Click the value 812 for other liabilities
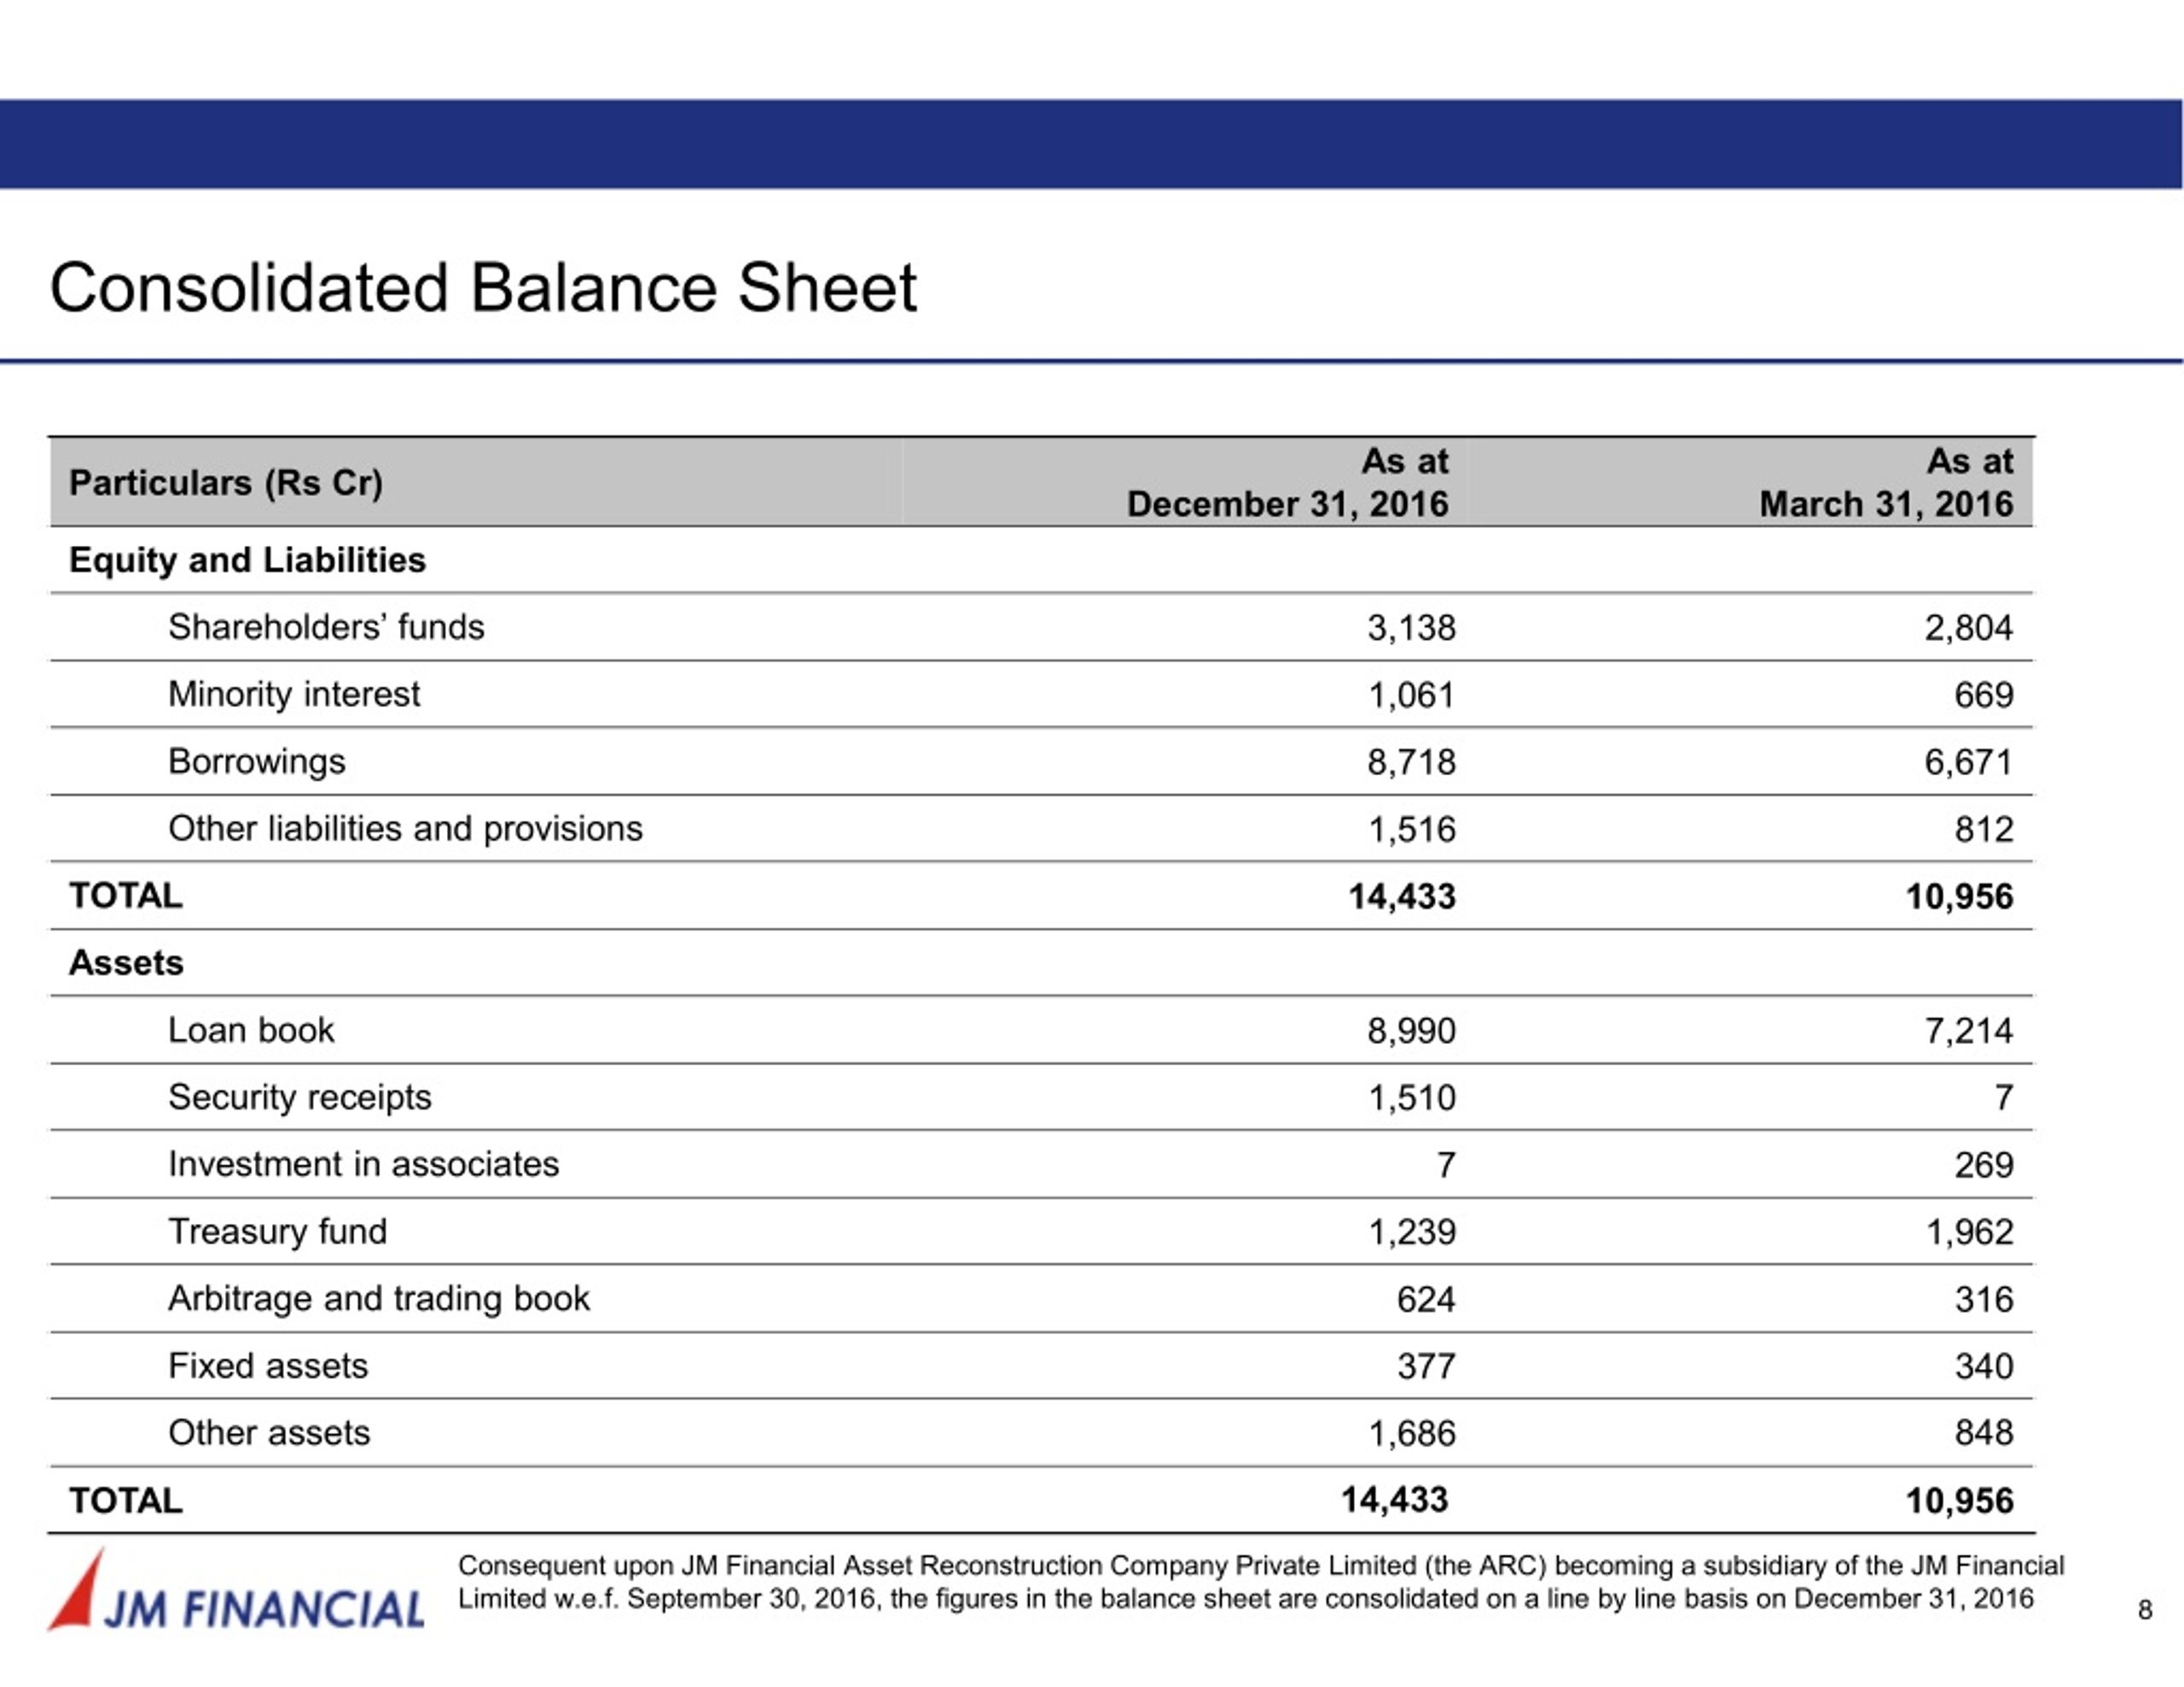The width and height of the screenshot is (2184, 1687). tap(1984, 829)
